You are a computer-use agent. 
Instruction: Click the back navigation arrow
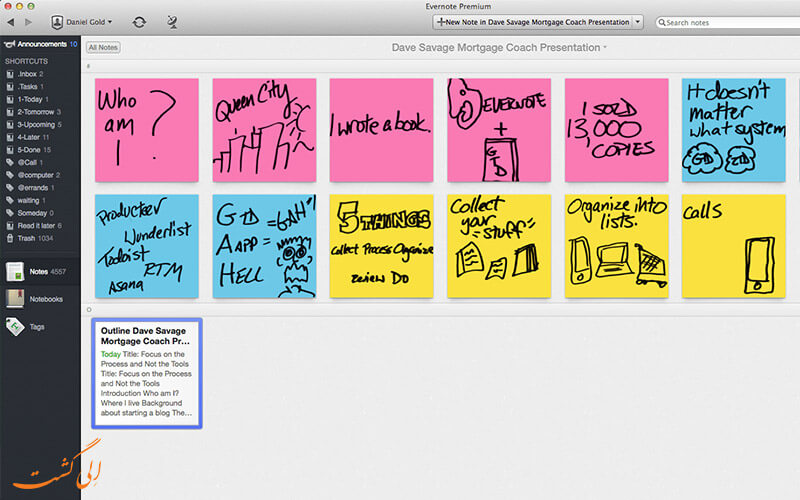coord(11,22)
